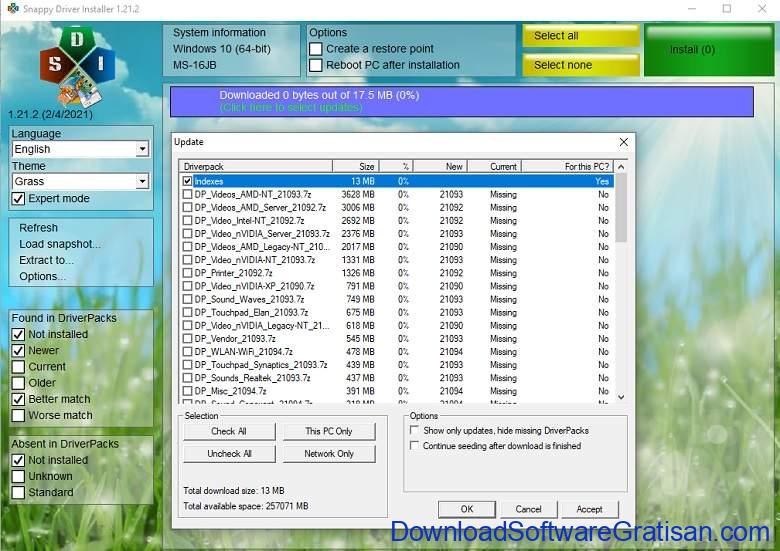Select the DP_Video_nVIDIA-NT_21093.7z row
This screenshot has width=780, height=551.
(x=396, y=260)
